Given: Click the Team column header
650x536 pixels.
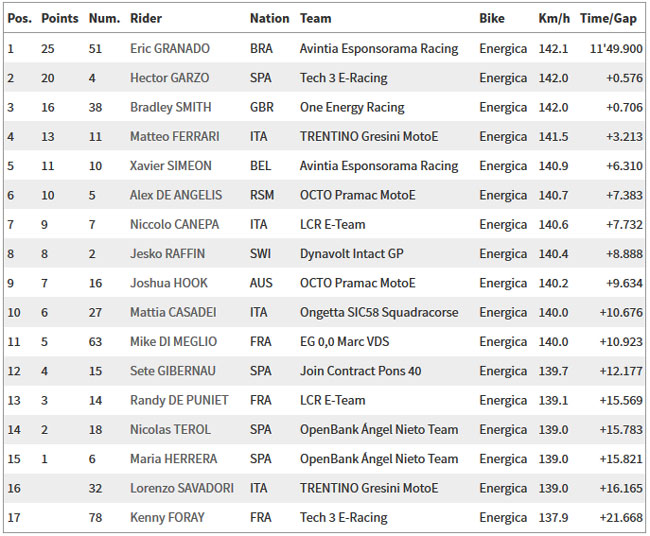Looking at the screenshot, I should point(315,18).
